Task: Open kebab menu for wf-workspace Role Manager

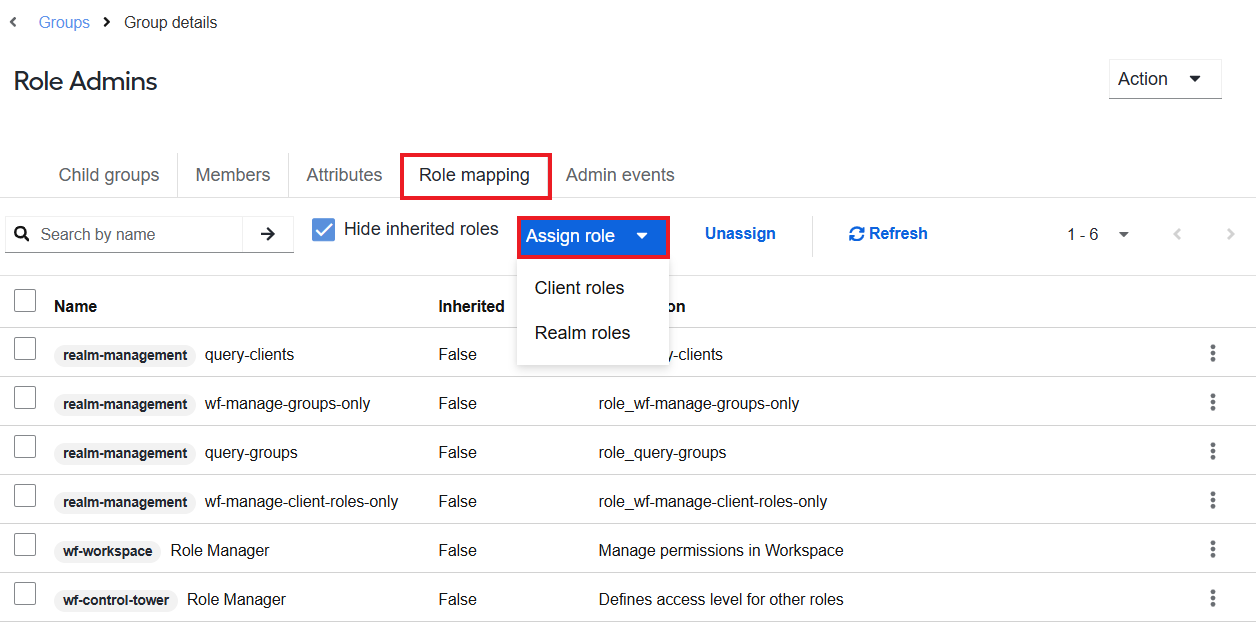Action: click(1212, 549)
